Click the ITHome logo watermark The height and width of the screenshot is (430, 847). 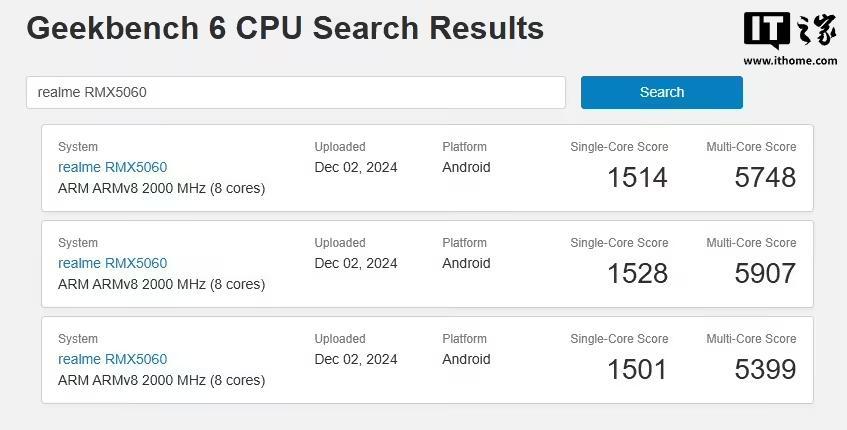pos(790,32)
